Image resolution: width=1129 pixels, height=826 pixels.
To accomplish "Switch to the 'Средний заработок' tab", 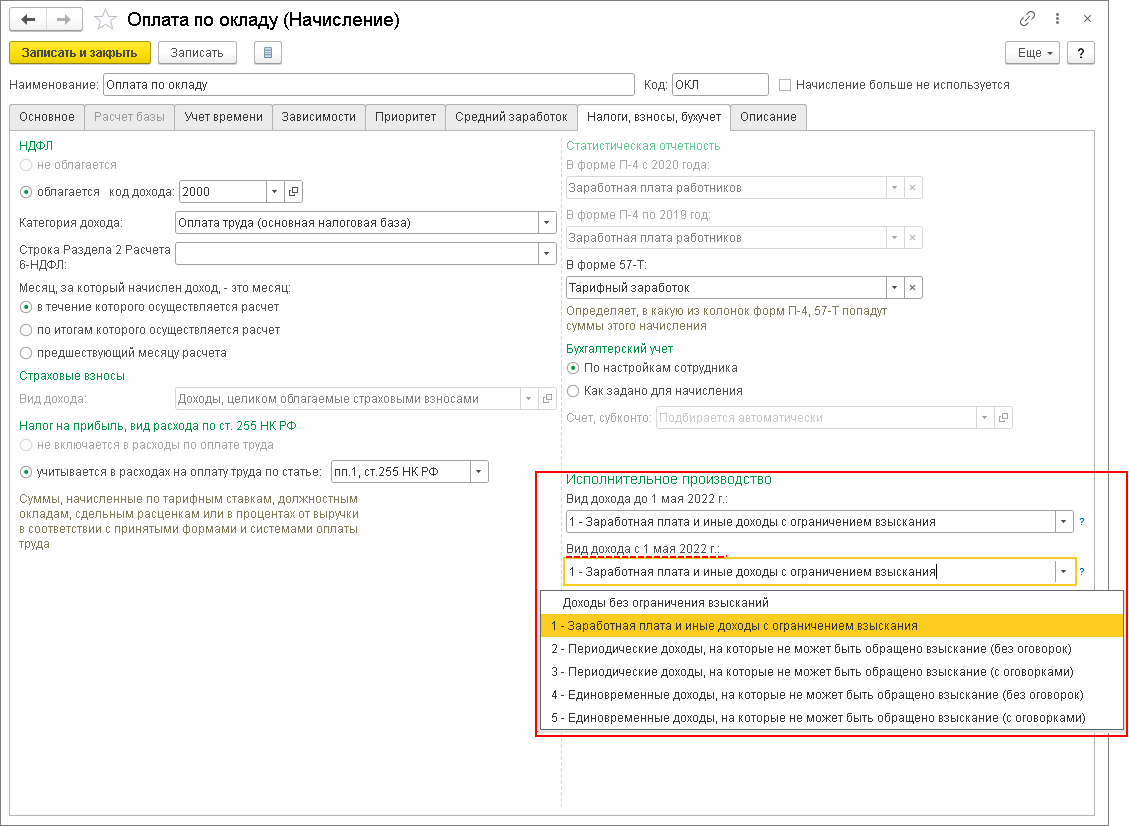I will (511, 117).
